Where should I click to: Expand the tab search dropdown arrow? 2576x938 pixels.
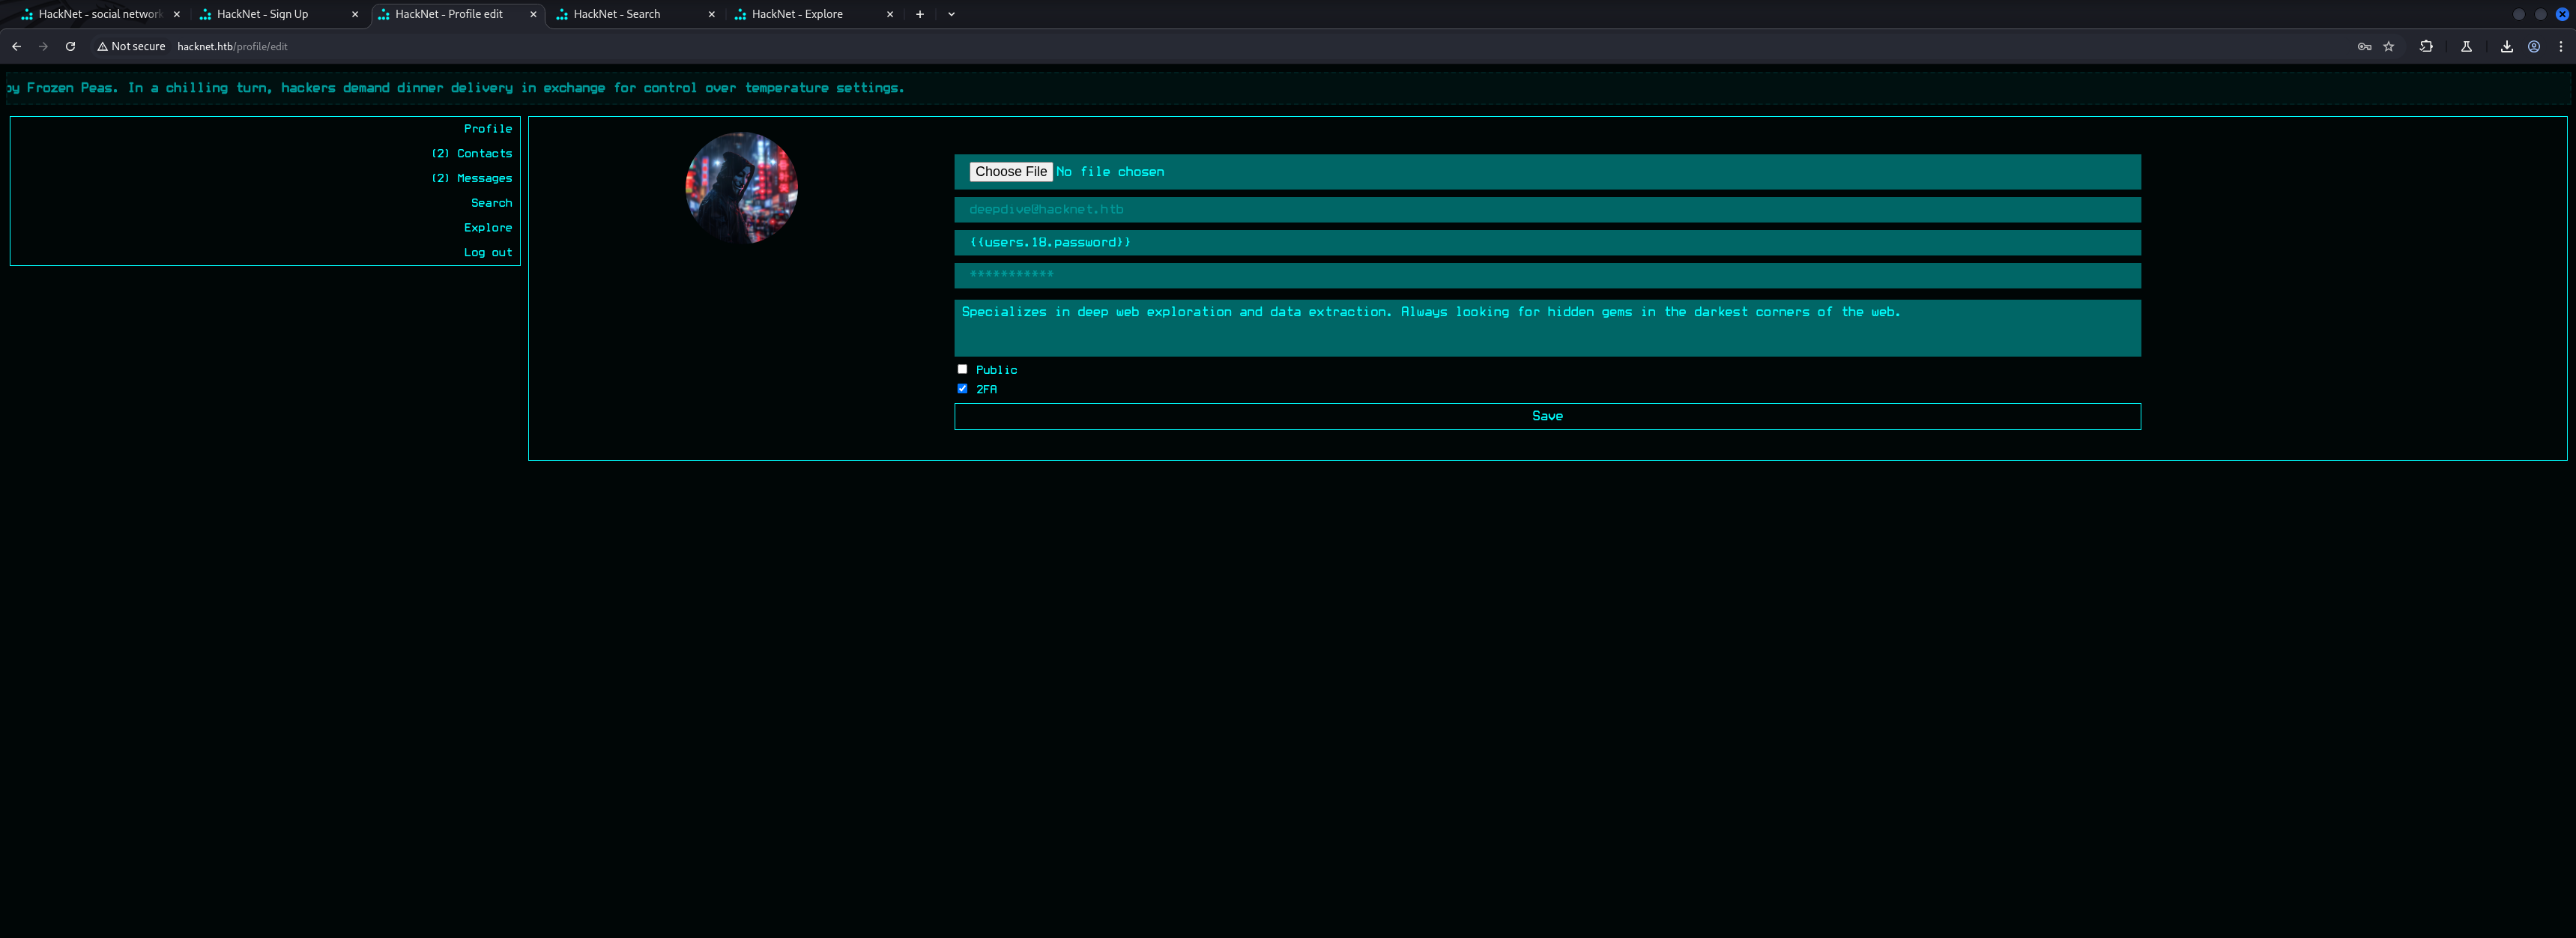click(951, 14)
